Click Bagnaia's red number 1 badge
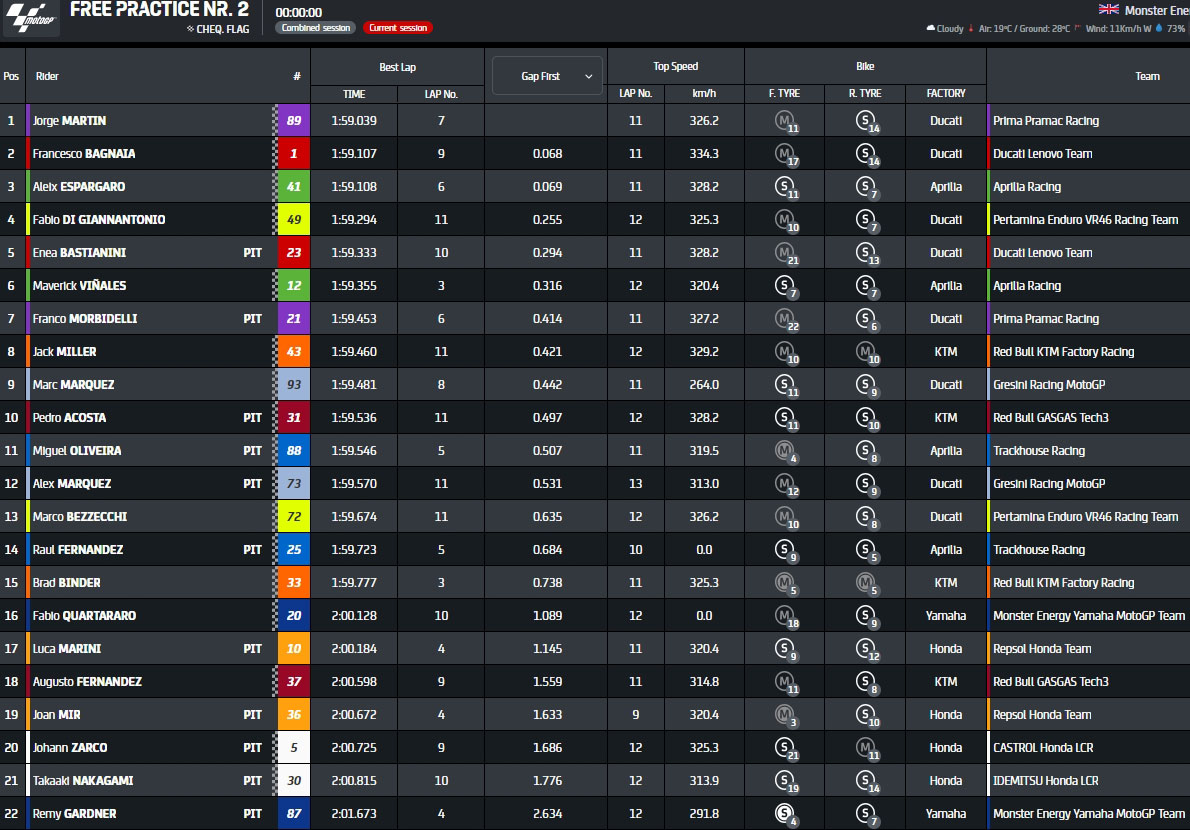The height and width of the screenshot is (830, 1190). [x=294, y=154]
